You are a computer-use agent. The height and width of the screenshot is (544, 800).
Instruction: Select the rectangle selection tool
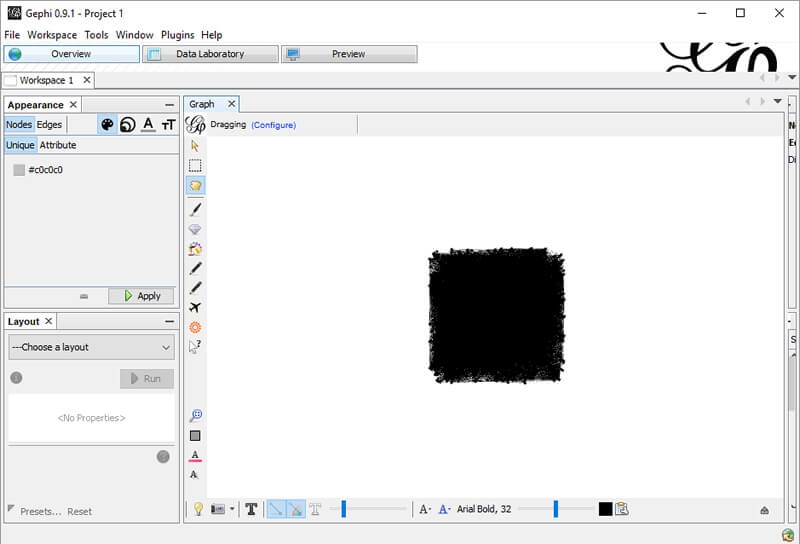(195, 166)
